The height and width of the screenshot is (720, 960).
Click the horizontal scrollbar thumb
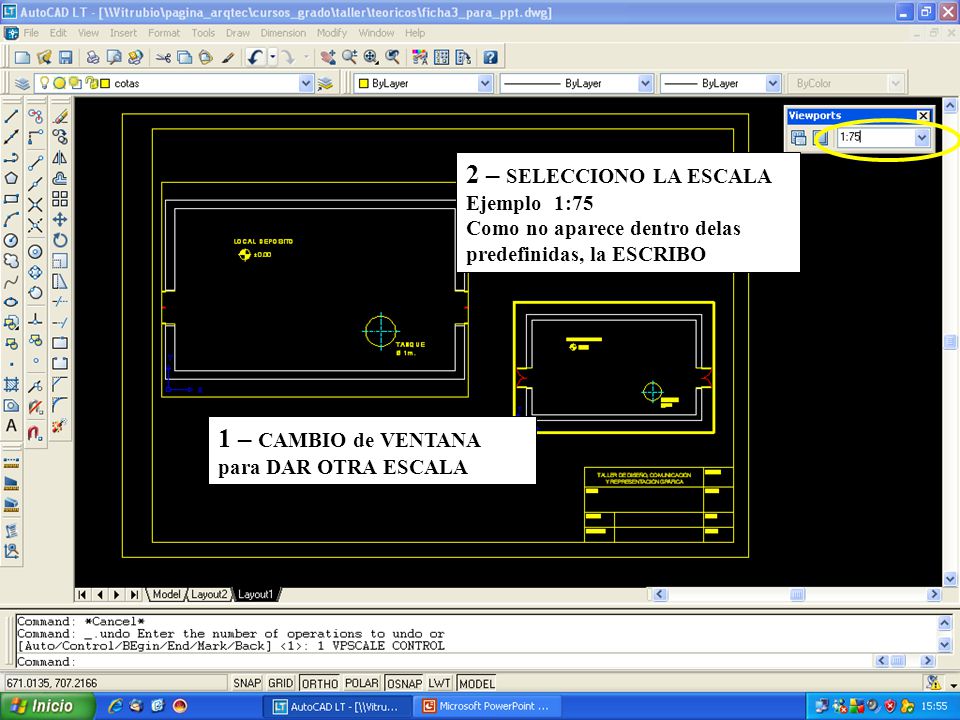tap(797, 594)
